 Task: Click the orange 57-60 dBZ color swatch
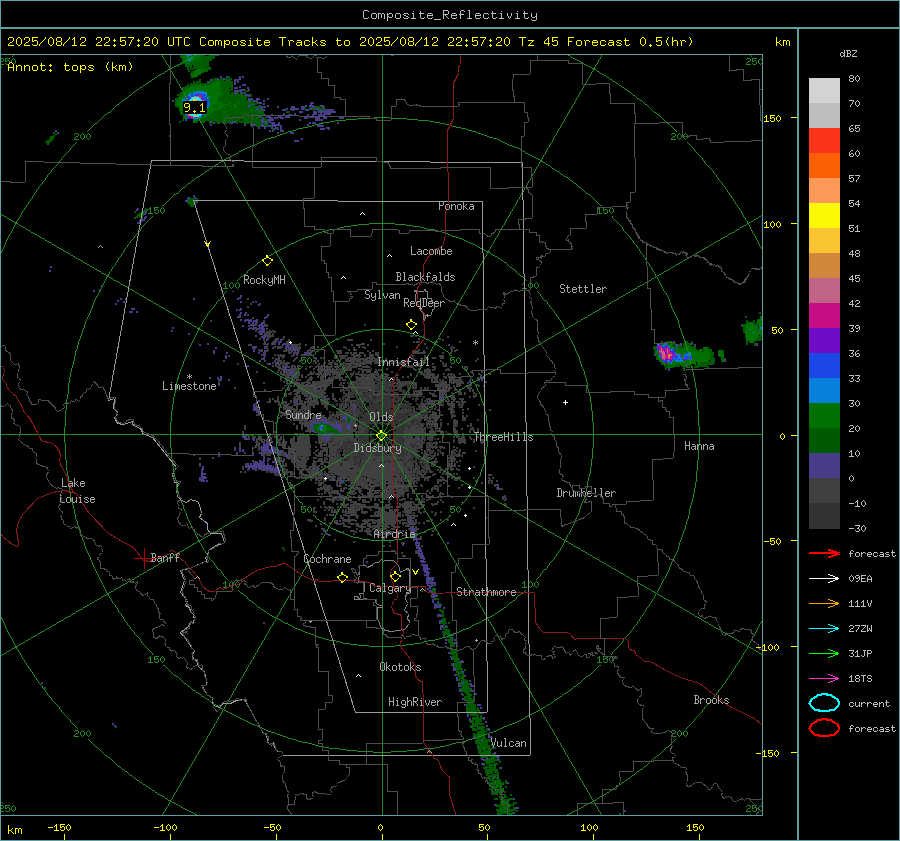[824, 166]
